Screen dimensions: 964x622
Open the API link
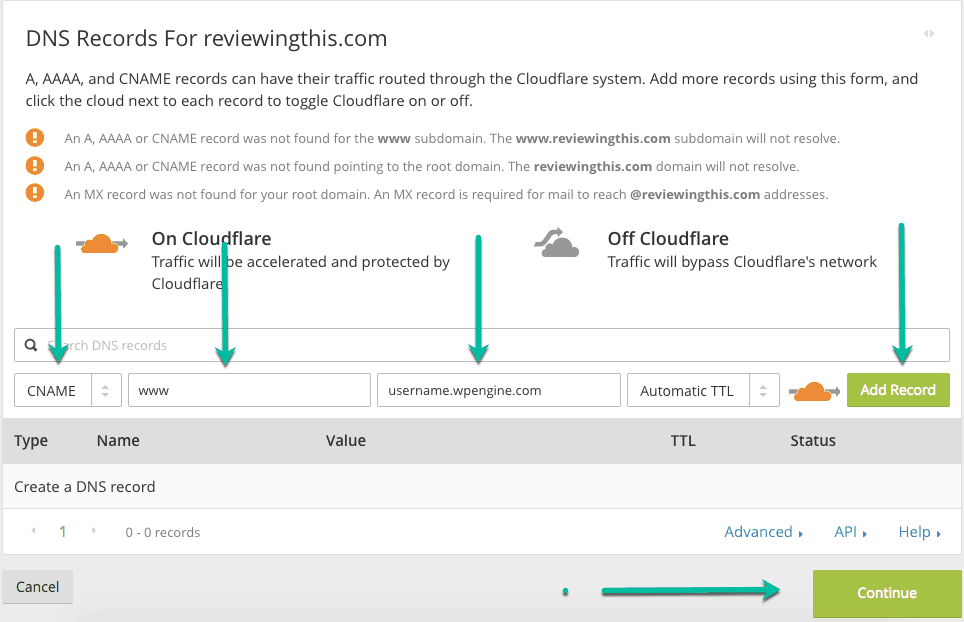(x=850, y=532)
